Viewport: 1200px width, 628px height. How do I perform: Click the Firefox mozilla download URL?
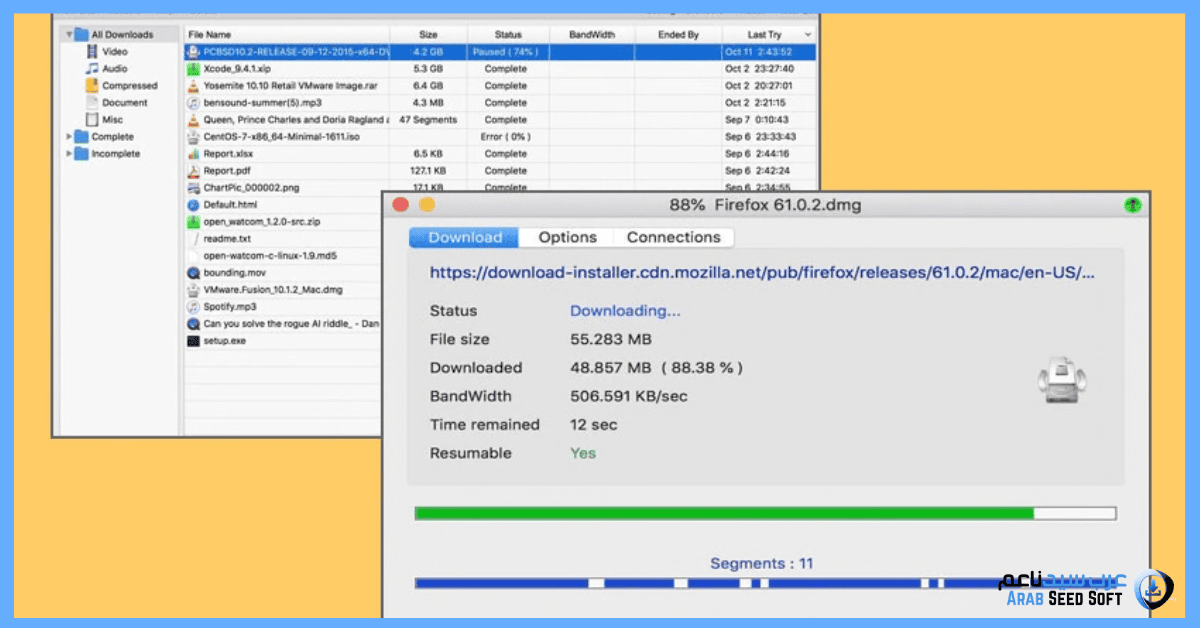pyautogui.click(x=762, y=272)
